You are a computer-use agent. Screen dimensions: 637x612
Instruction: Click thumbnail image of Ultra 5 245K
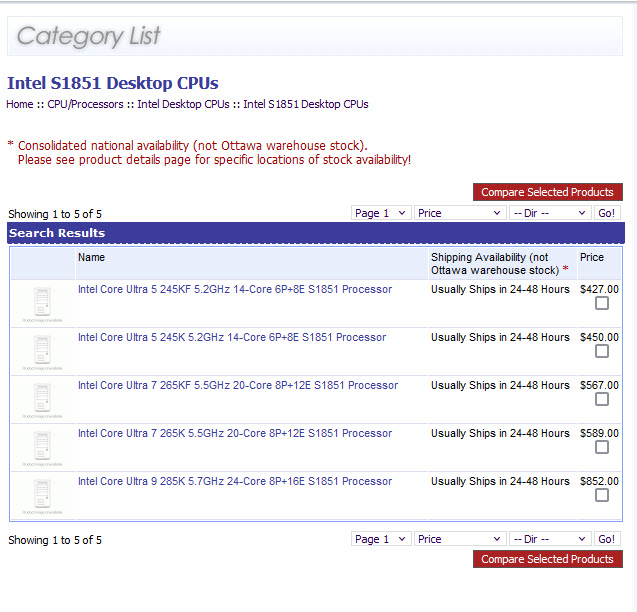click(42, 352)
